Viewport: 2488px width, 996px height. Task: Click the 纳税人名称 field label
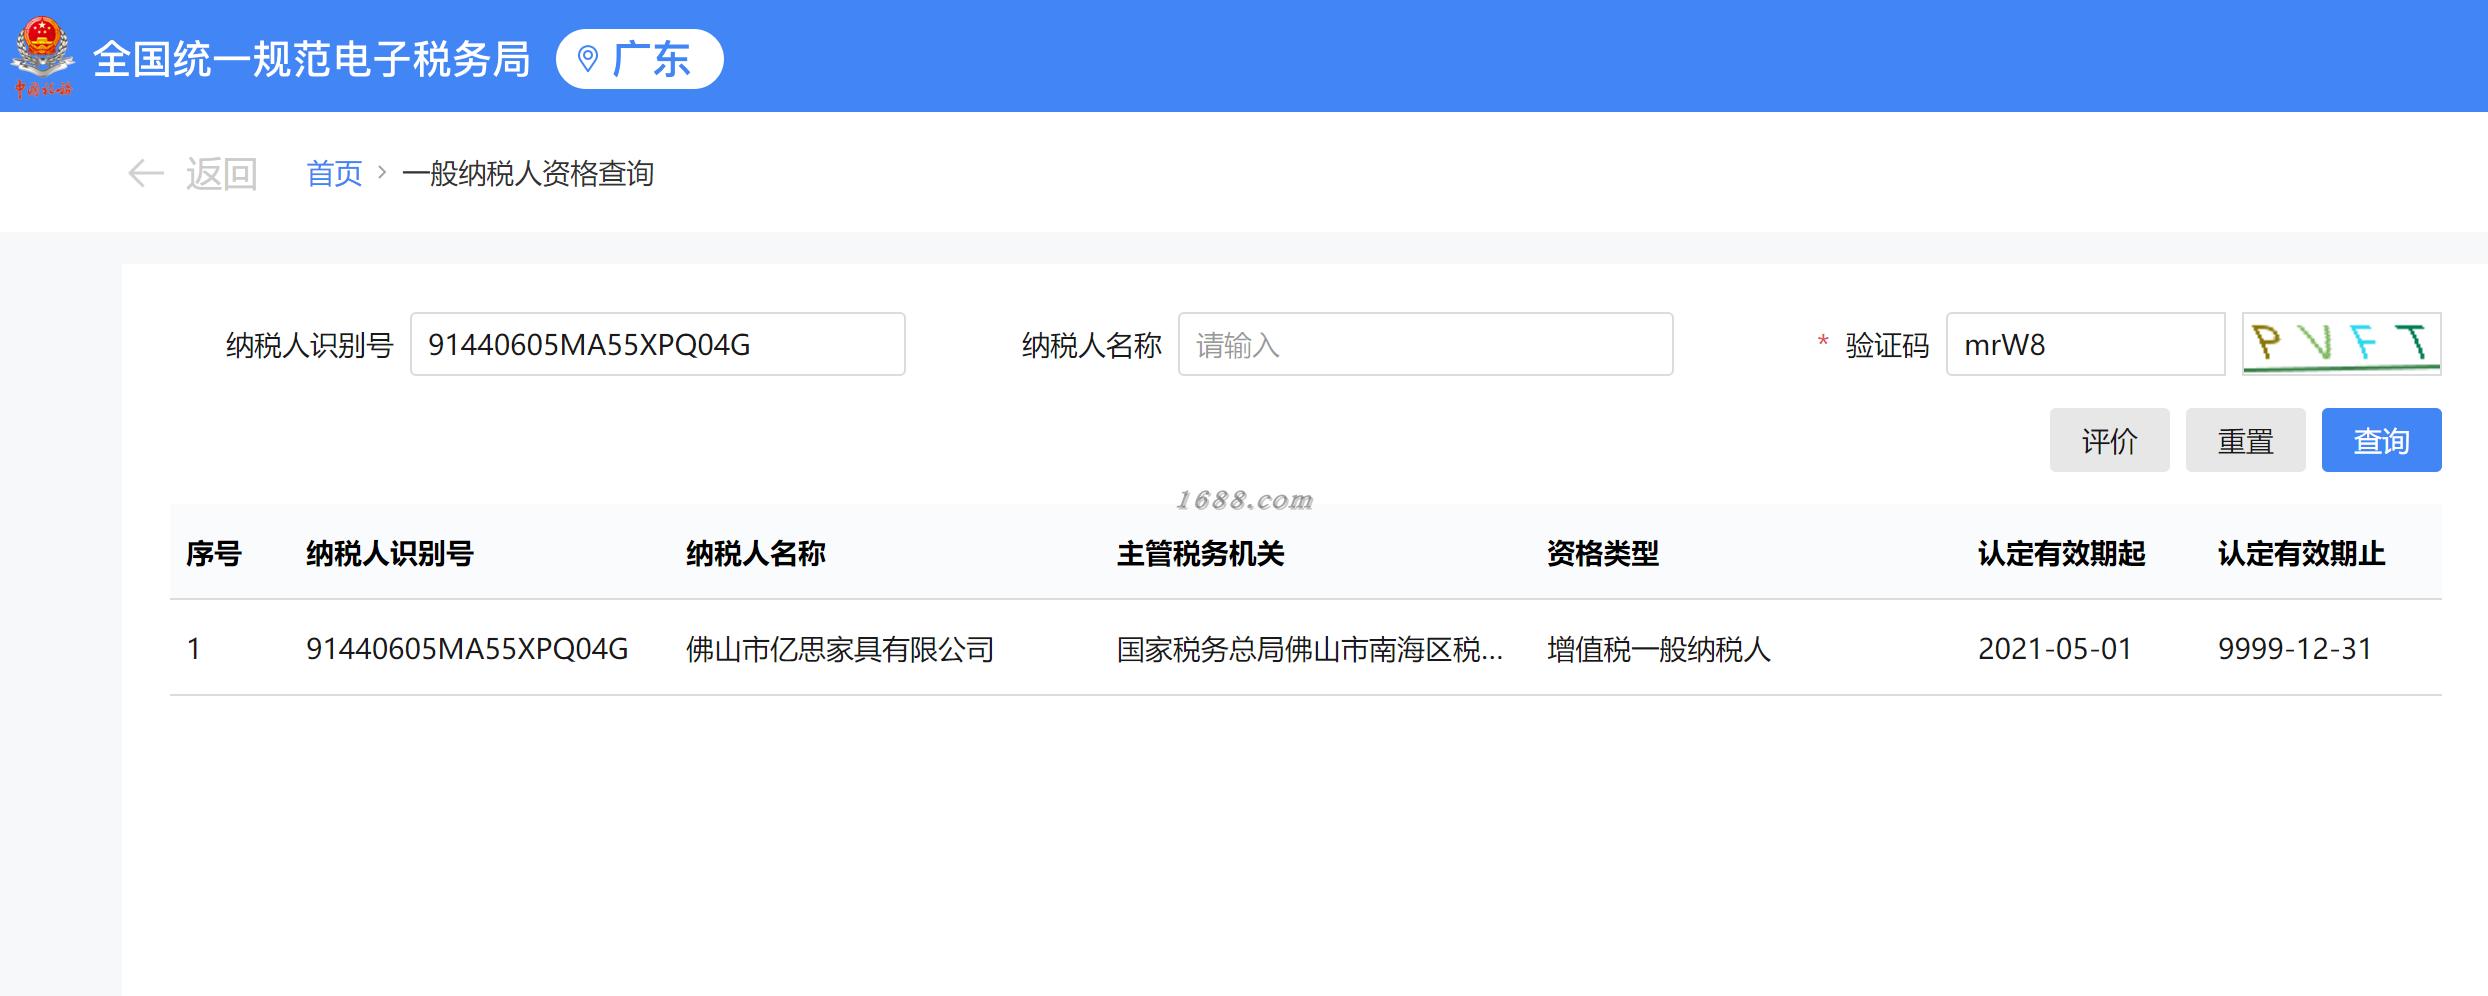point(1092,345)
